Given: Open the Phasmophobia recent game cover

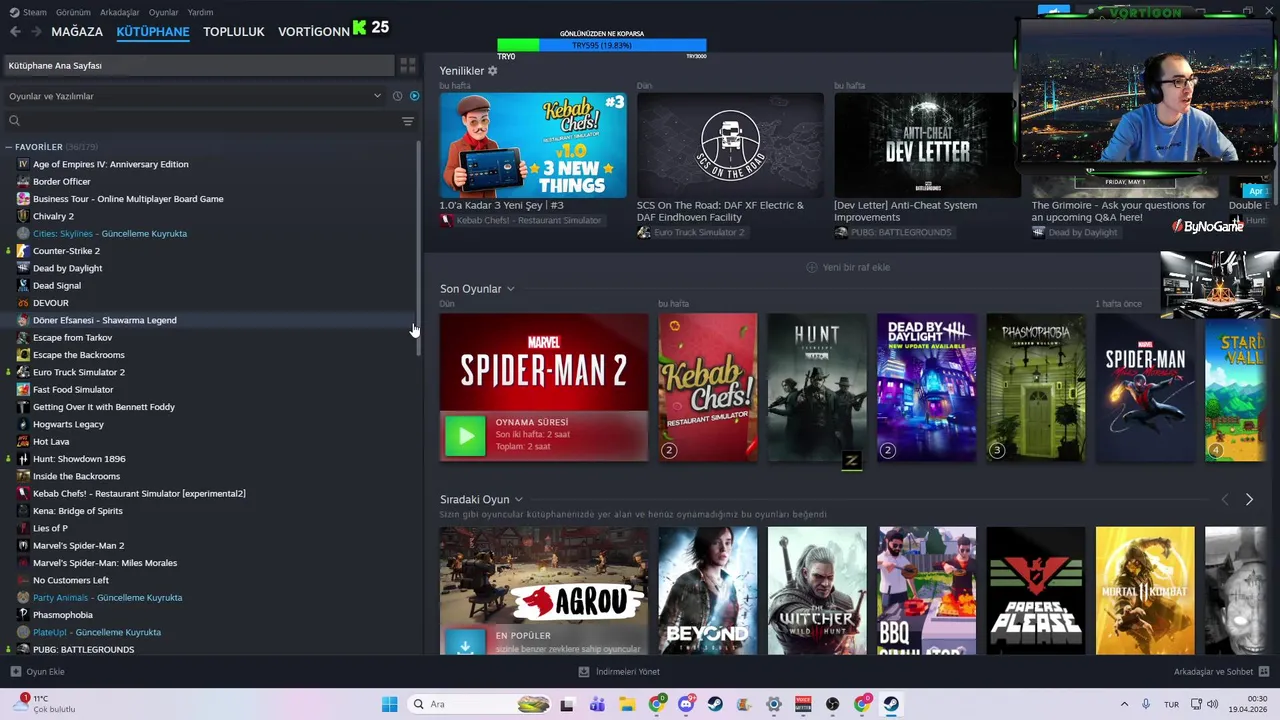Looking at the screenshot, I should click(1035, 388).
